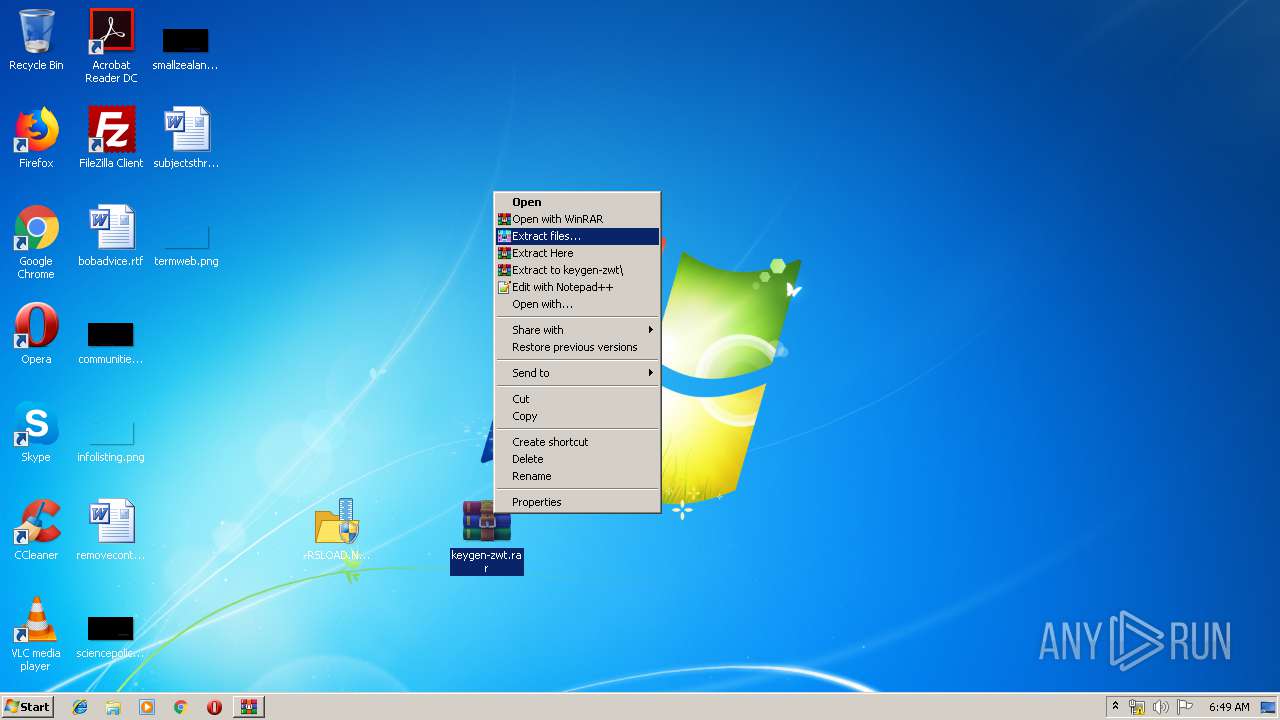Choose Copy in the context menu

tap(577, 416)
